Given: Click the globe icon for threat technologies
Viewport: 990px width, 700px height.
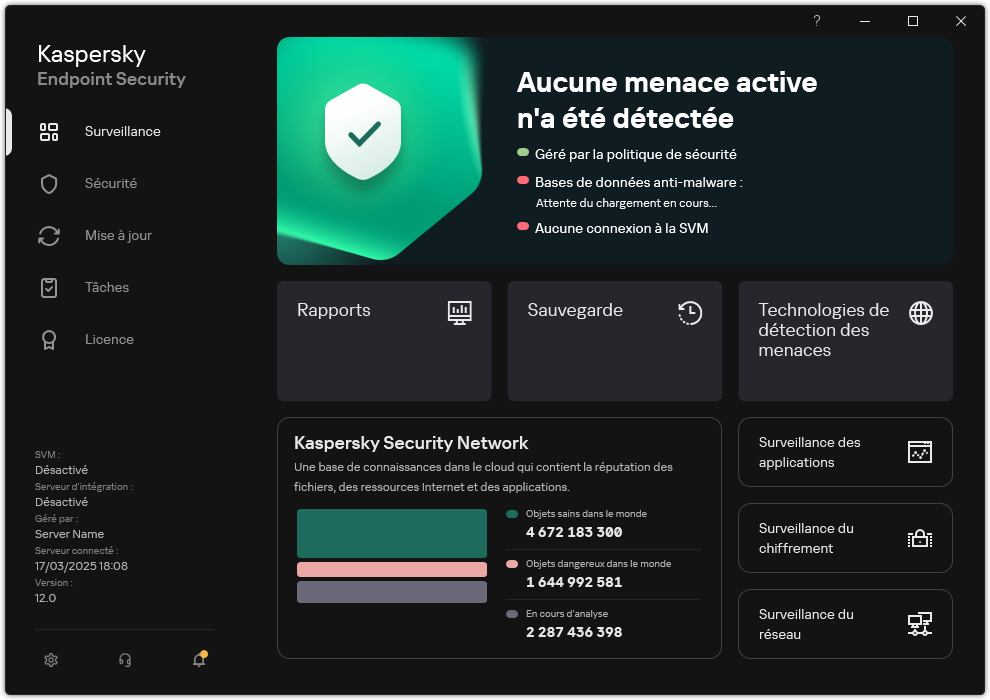Looking at the screenshot, I should 920,313.
